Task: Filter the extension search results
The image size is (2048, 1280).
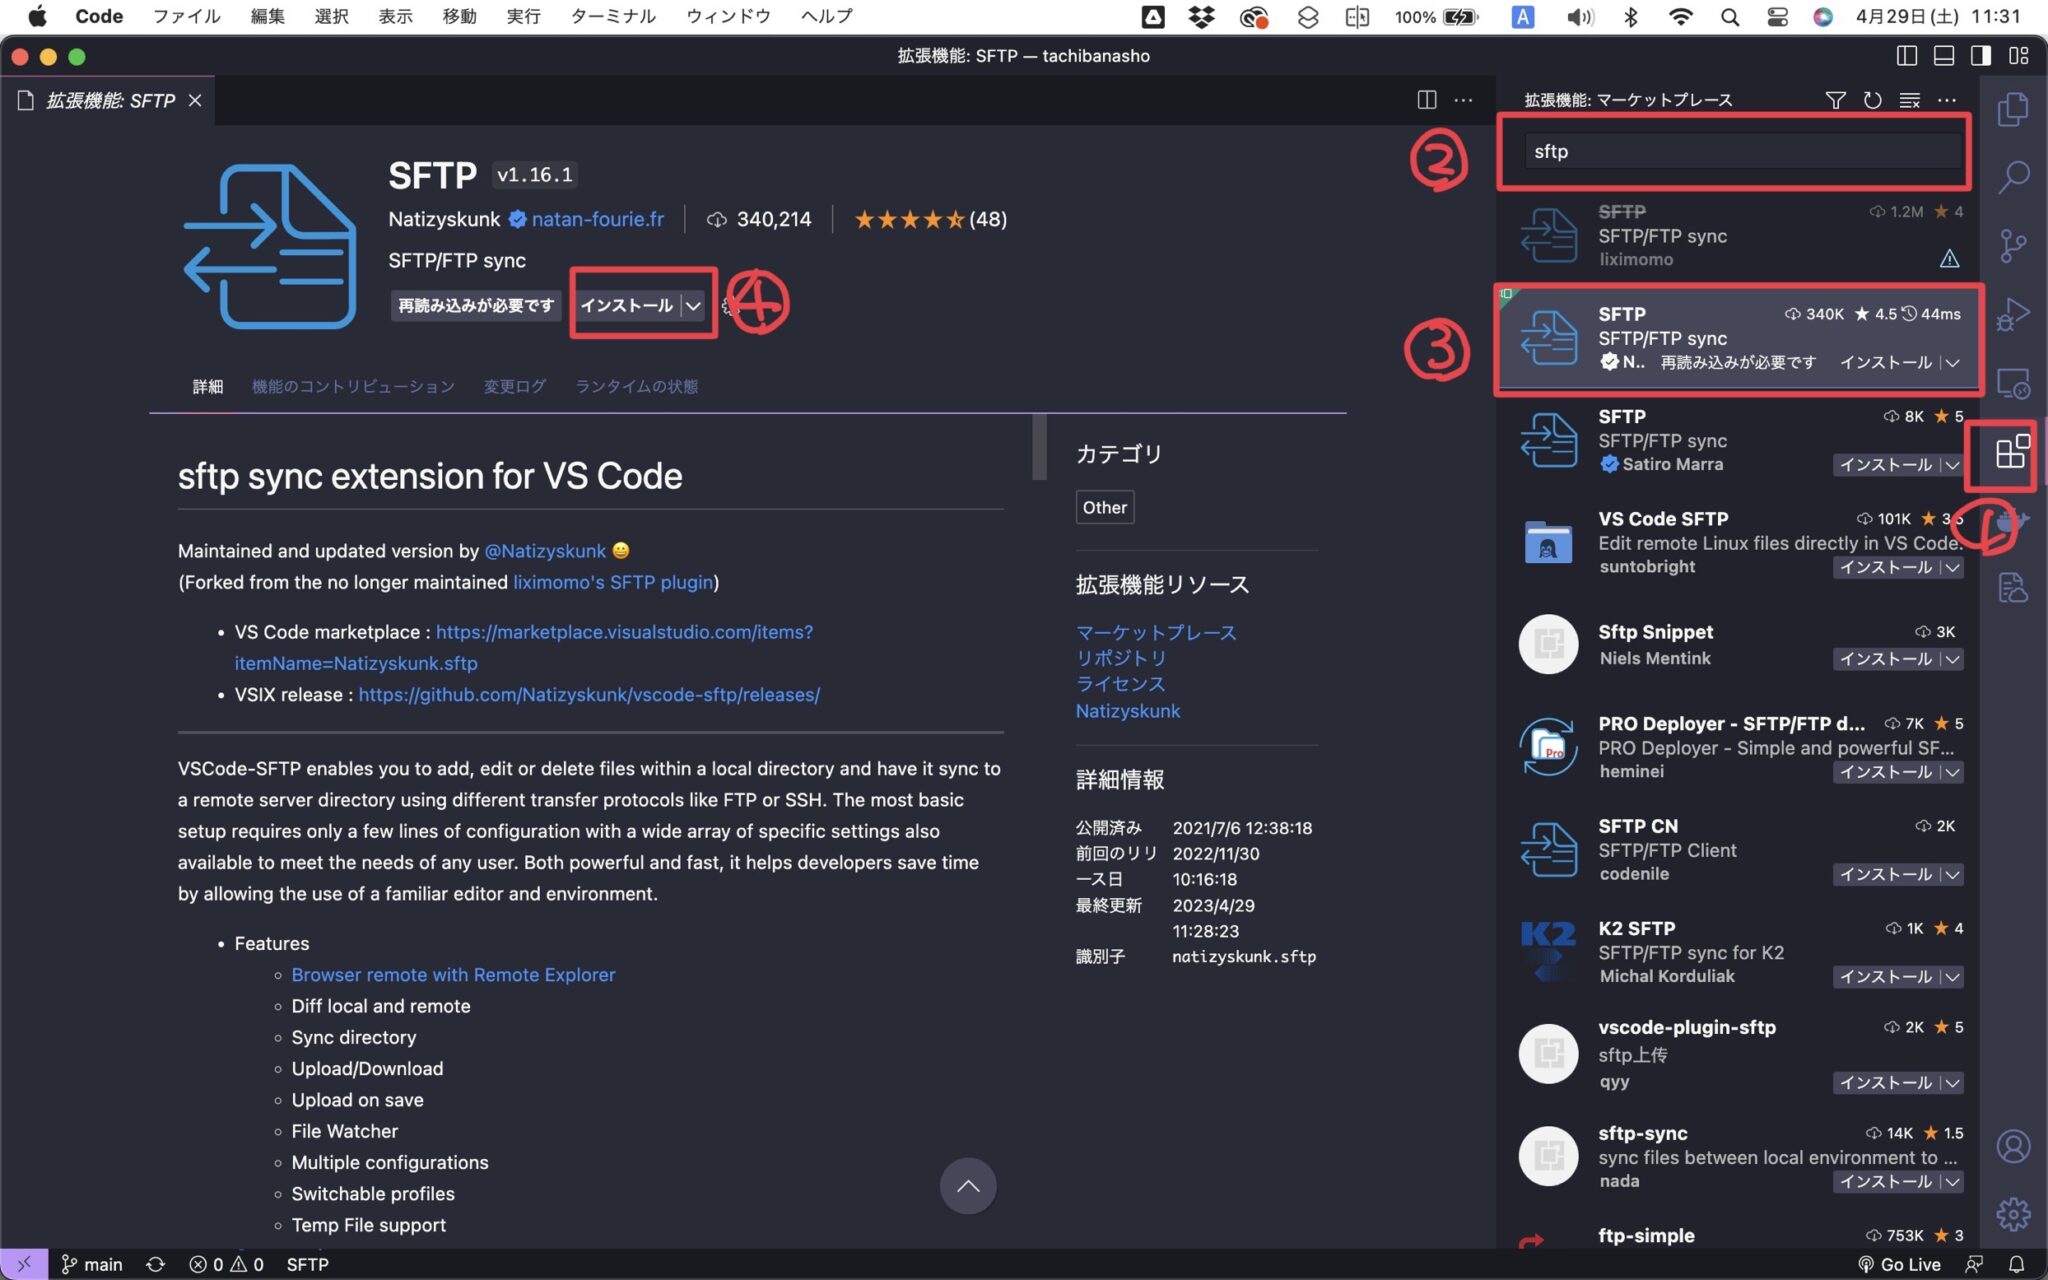Action: point(1836,100)
